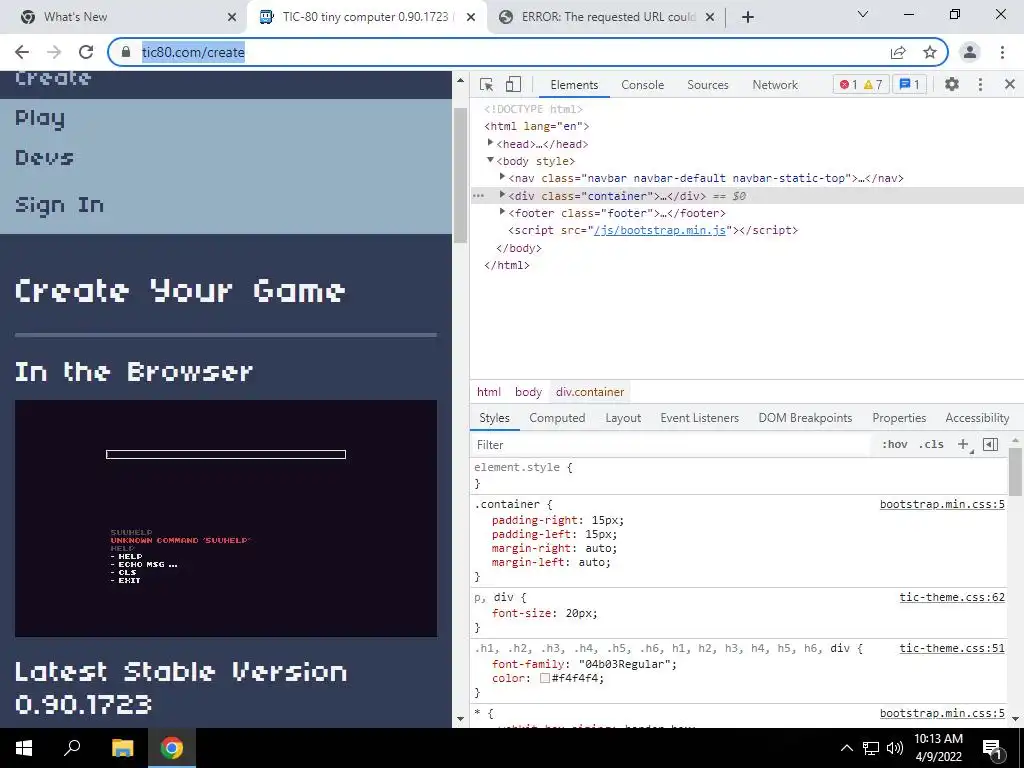Toggle the .cls class editor button
Image resolution: width=1024 pixels, height=768 pixels.
coord(931,445)
